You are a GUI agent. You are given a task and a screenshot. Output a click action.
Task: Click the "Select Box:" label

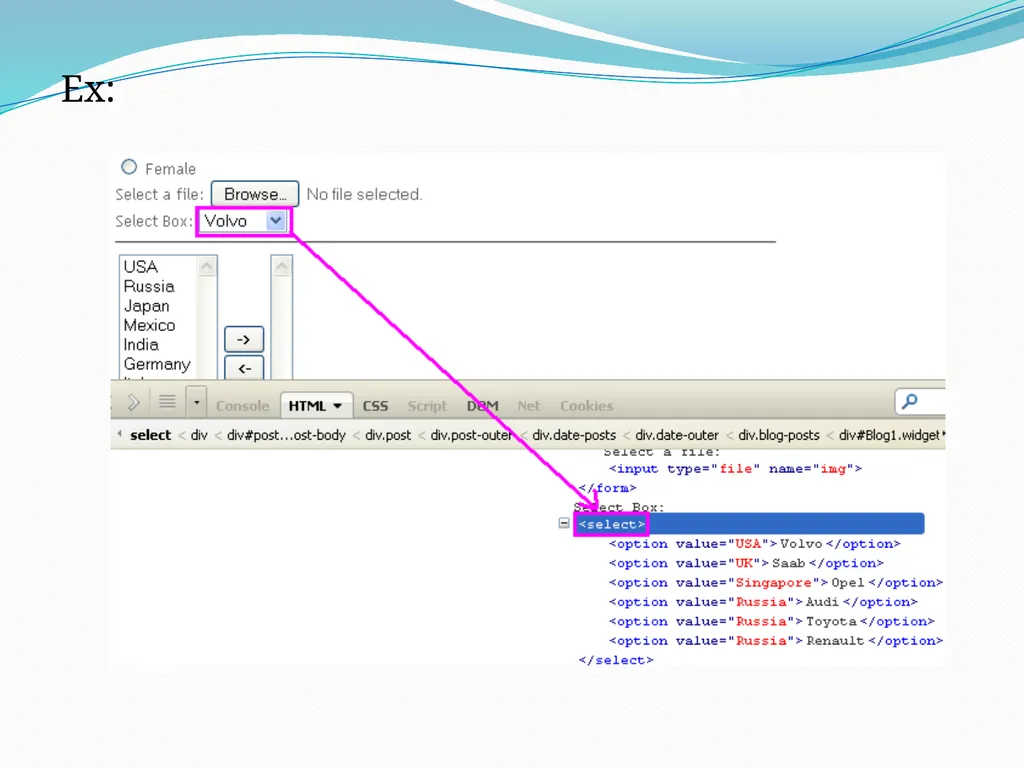point(154,221)
